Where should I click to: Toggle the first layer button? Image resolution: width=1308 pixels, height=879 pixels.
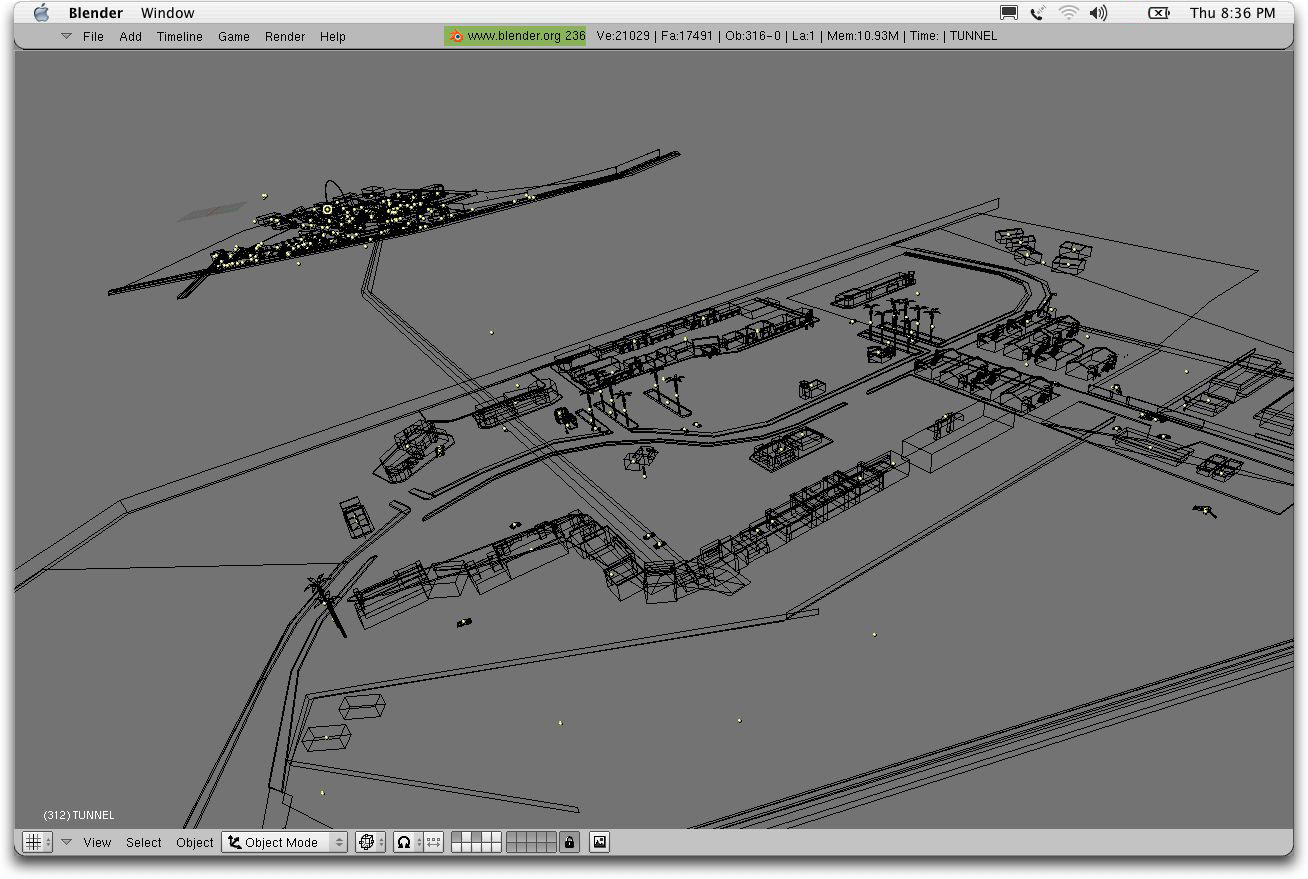(x=457, y=838)
